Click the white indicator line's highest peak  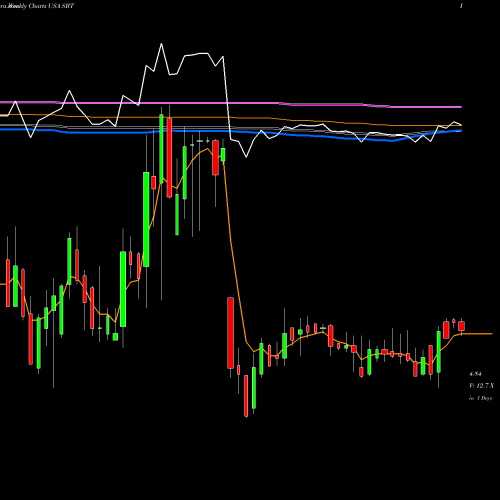[161, 44]
